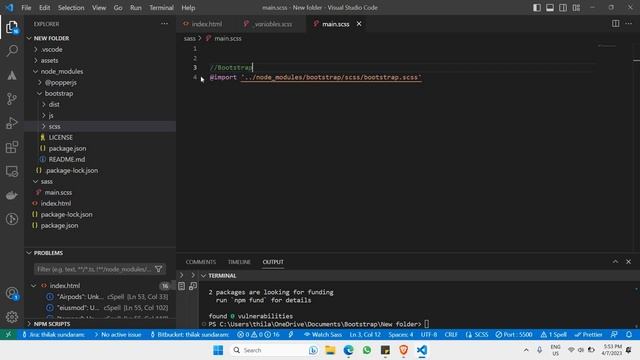Open Source Control view icon
640x360 pixels.
(x=12, y=99)
